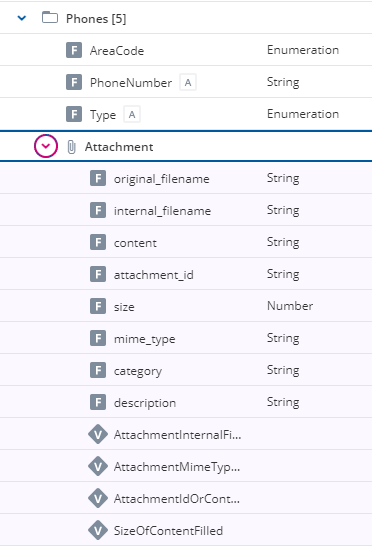Click the V diamond icon of SizeOfContentFilled
372x549 pixels.
(98, 530)
